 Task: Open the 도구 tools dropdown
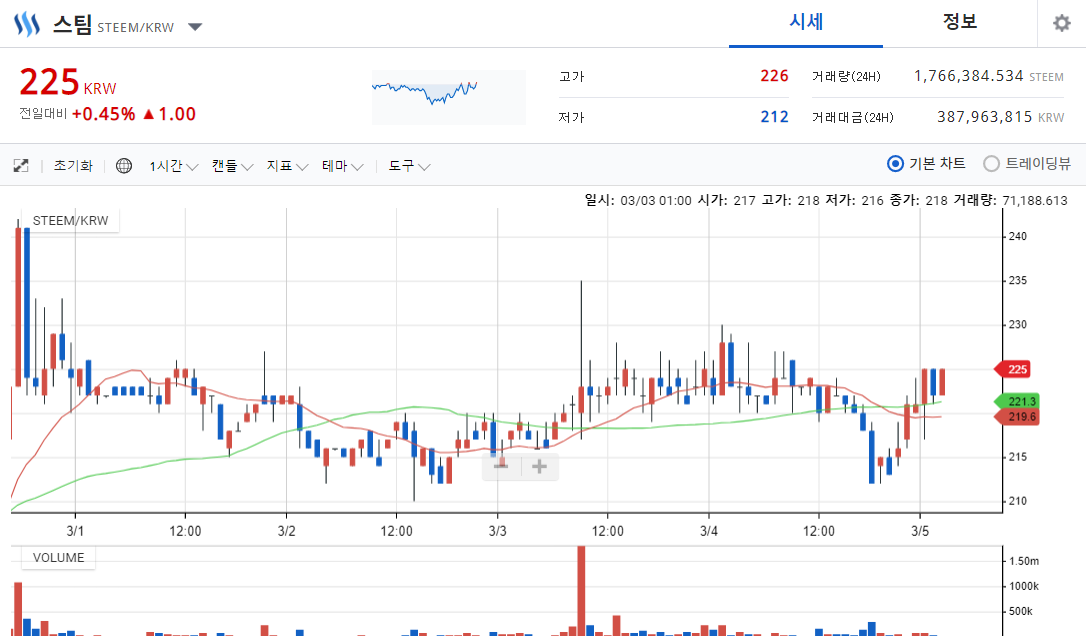(x=409, y=166)
